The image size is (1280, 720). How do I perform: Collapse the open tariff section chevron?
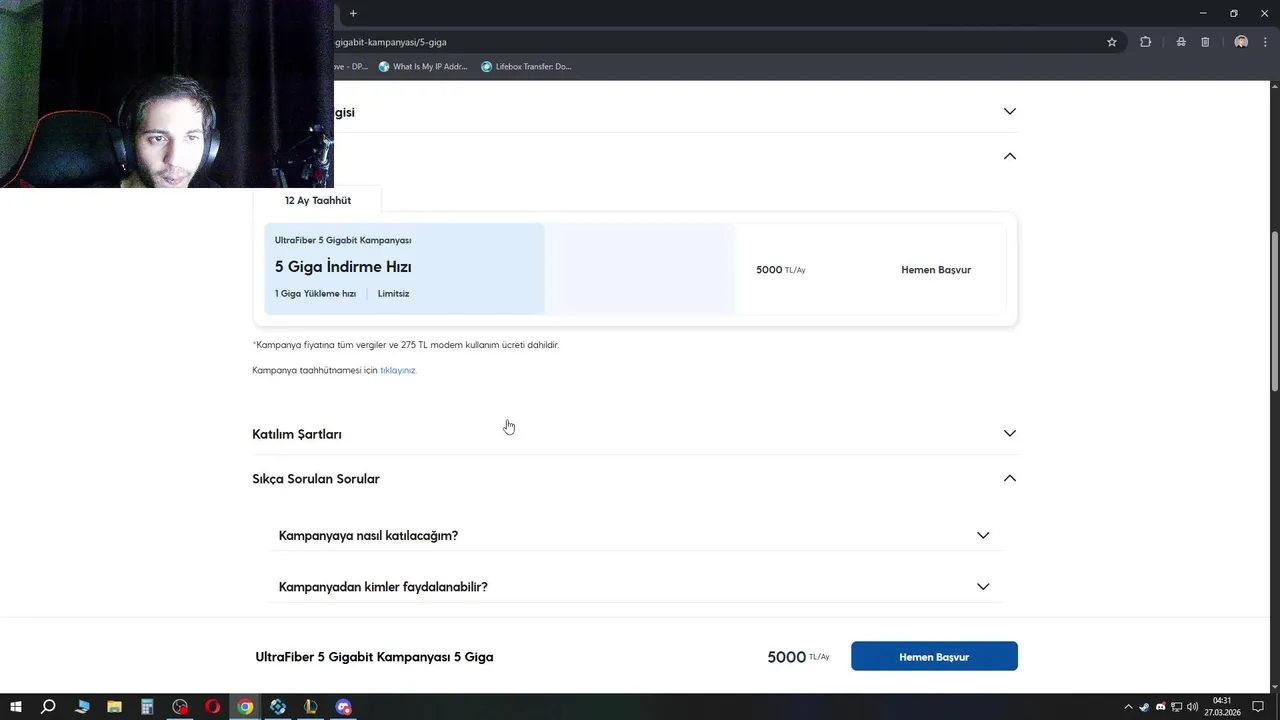1010,156
